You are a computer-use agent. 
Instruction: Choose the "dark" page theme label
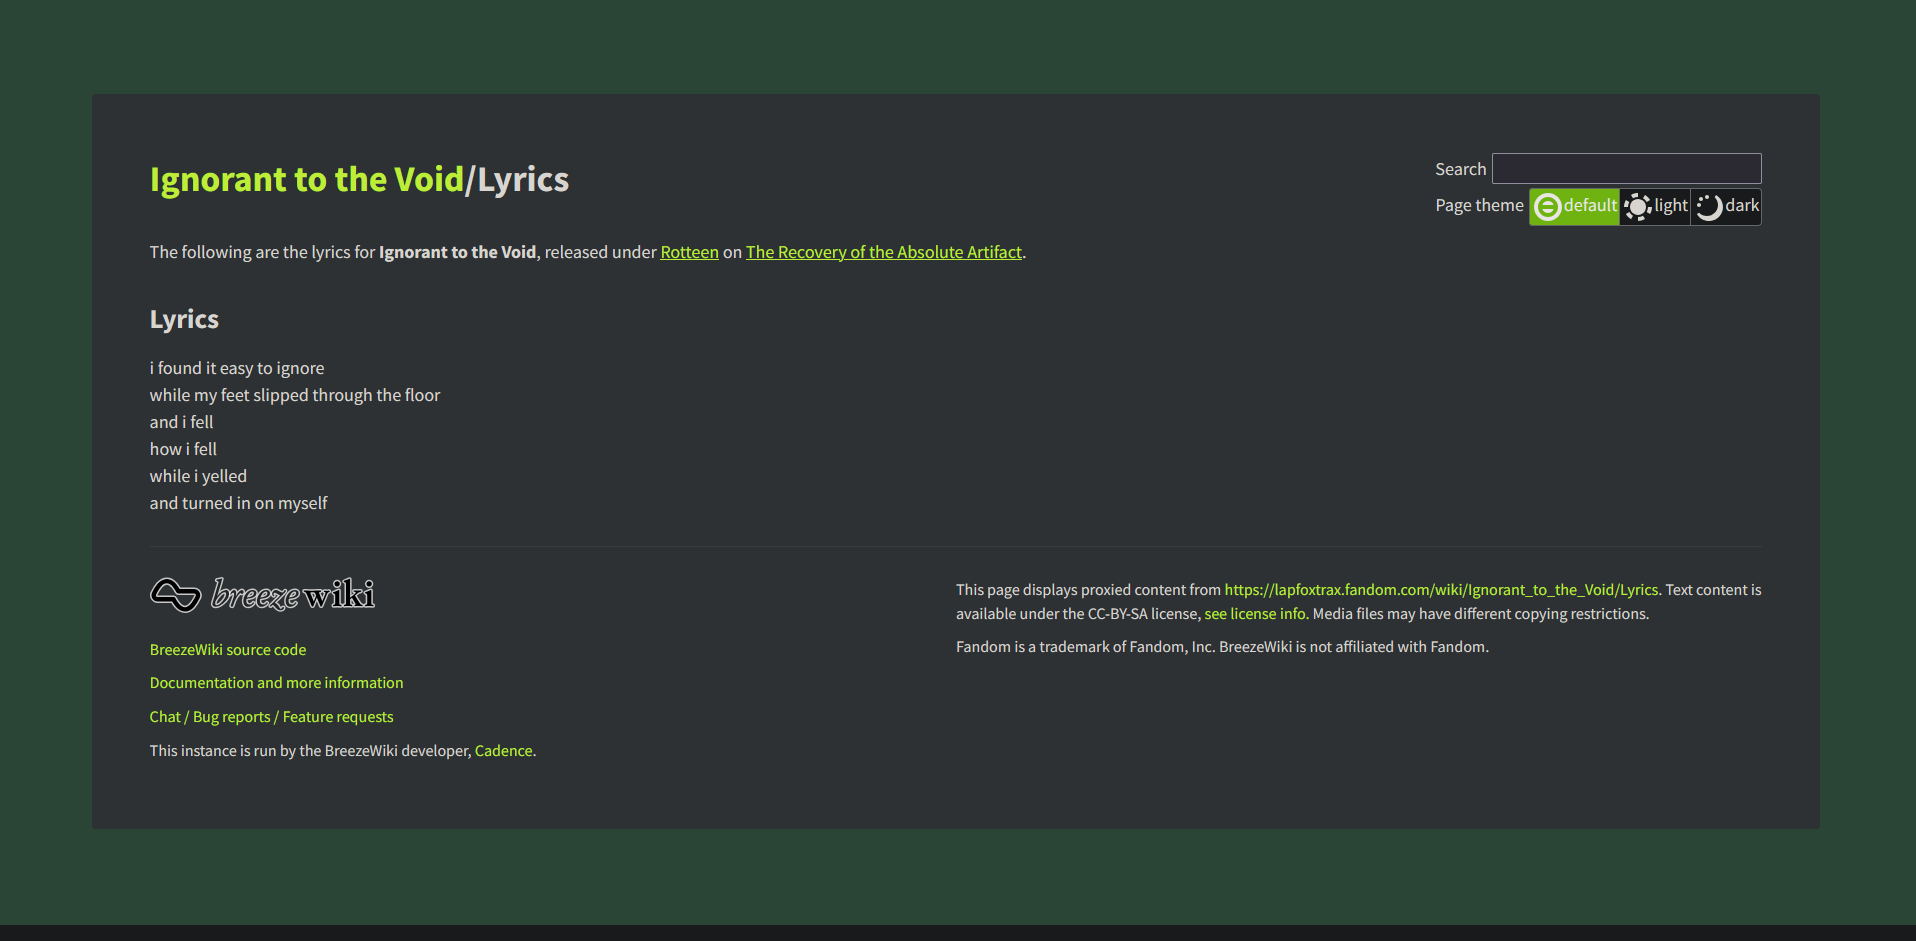click(1741, 206)
